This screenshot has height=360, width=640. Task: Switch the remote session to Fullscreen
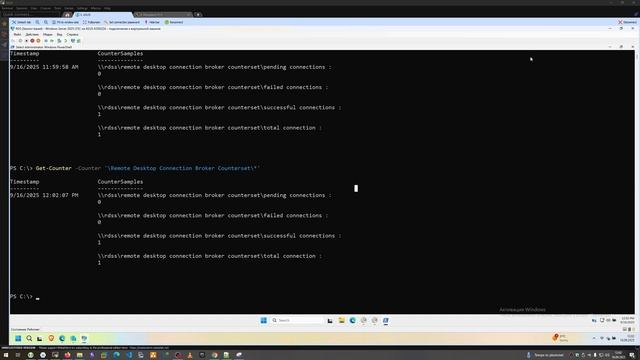91,22
